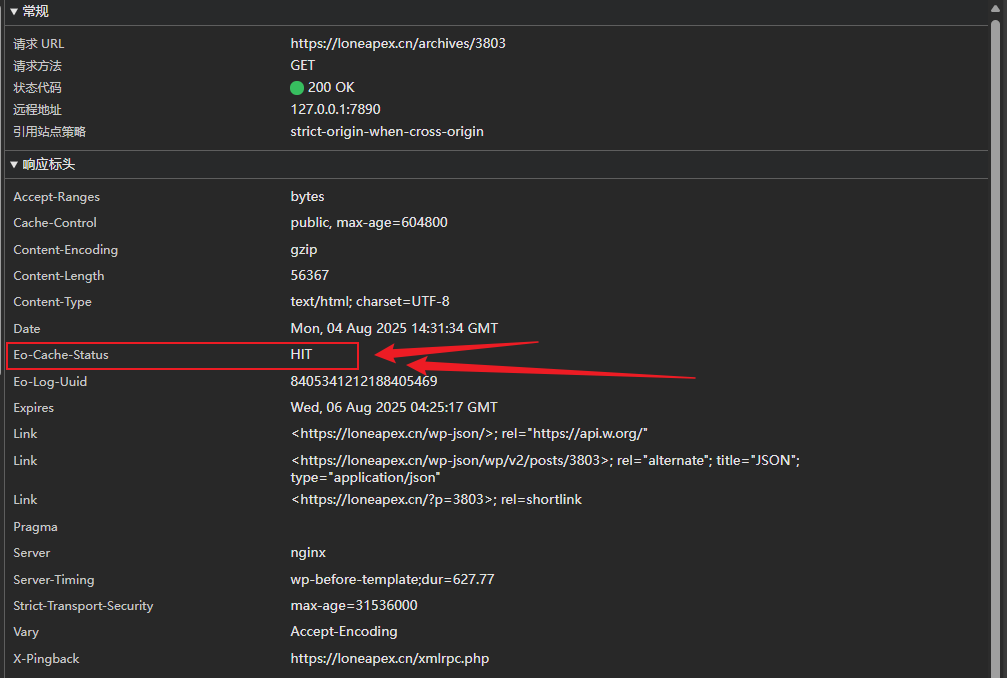
Task: Select the HIT cache status value
Action: point(301,355)
